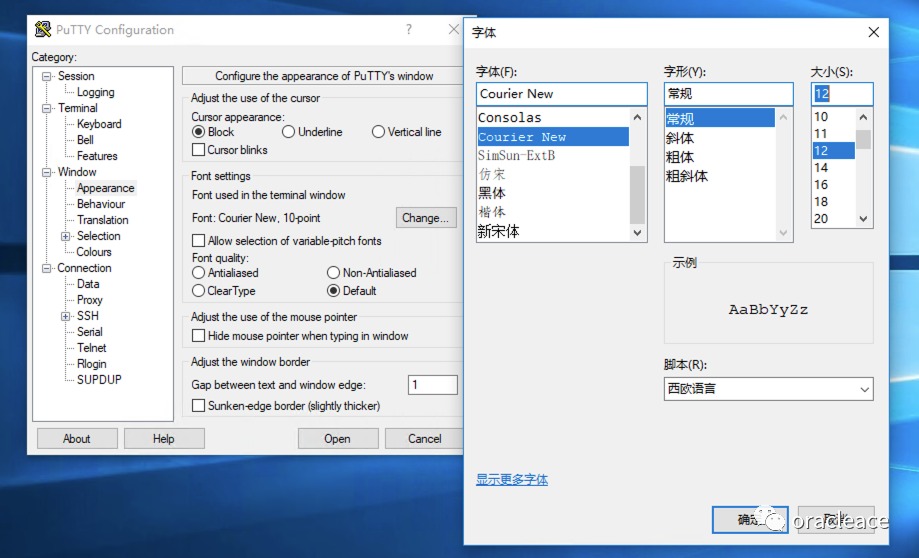Collapse the Connection tree node

(46, 268)
